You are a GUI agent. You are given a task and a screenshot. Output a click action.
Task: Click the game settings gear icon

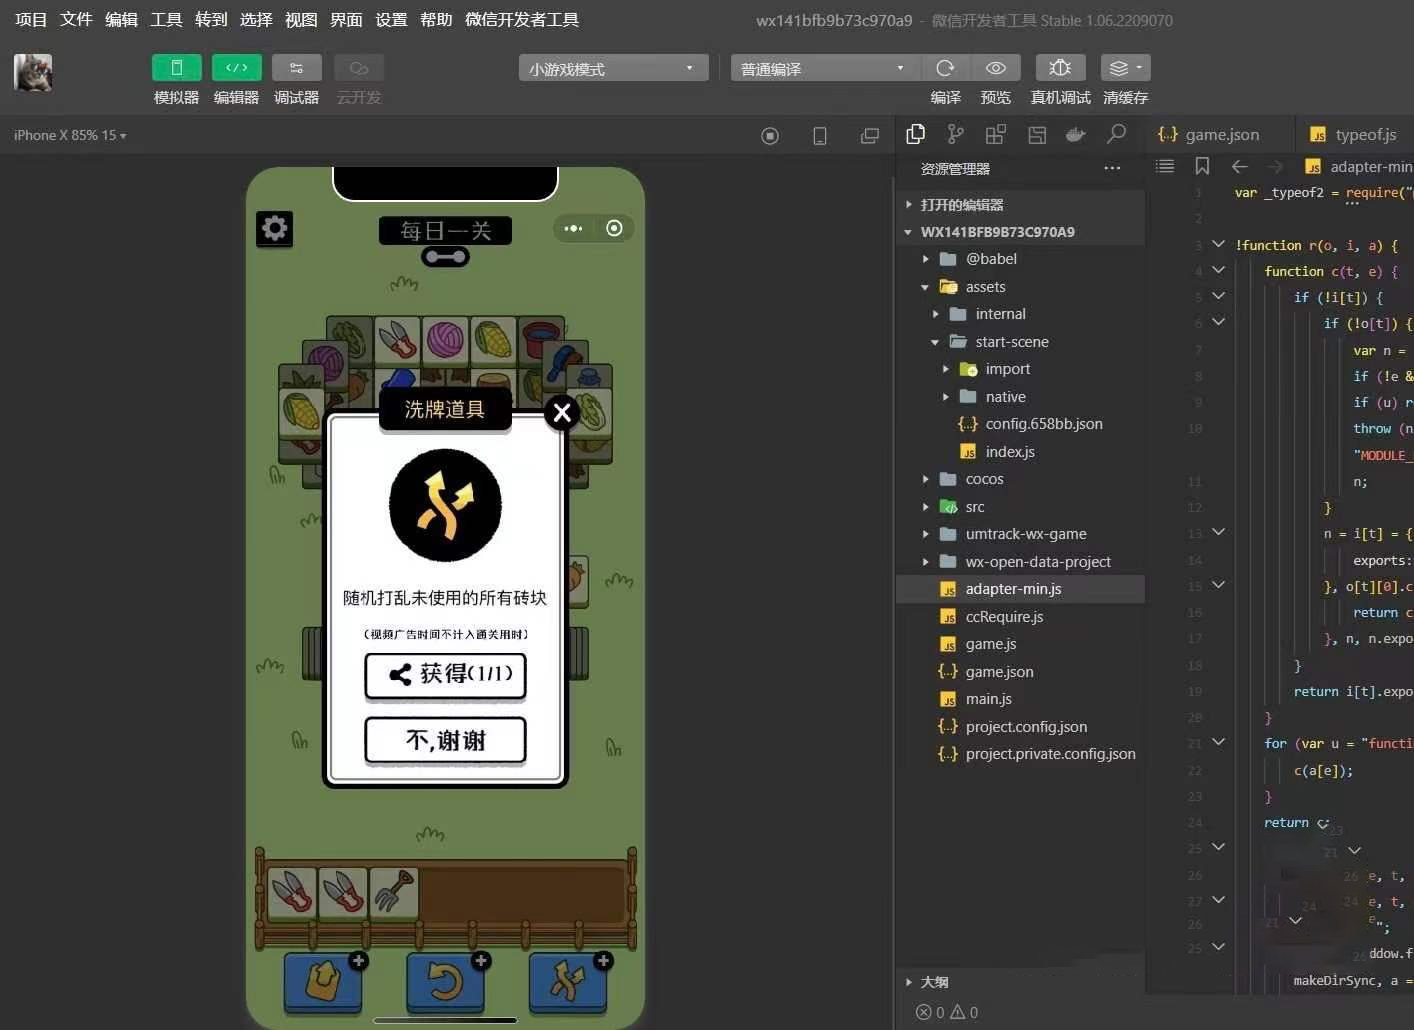point(275,229)
